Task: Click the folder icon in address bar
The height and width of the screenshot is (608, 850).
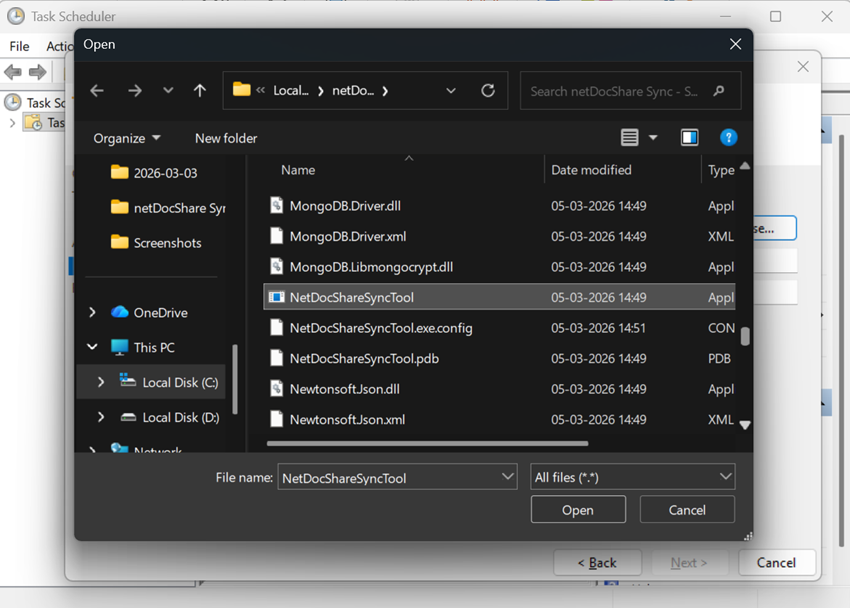Action: tap(241, 89)
